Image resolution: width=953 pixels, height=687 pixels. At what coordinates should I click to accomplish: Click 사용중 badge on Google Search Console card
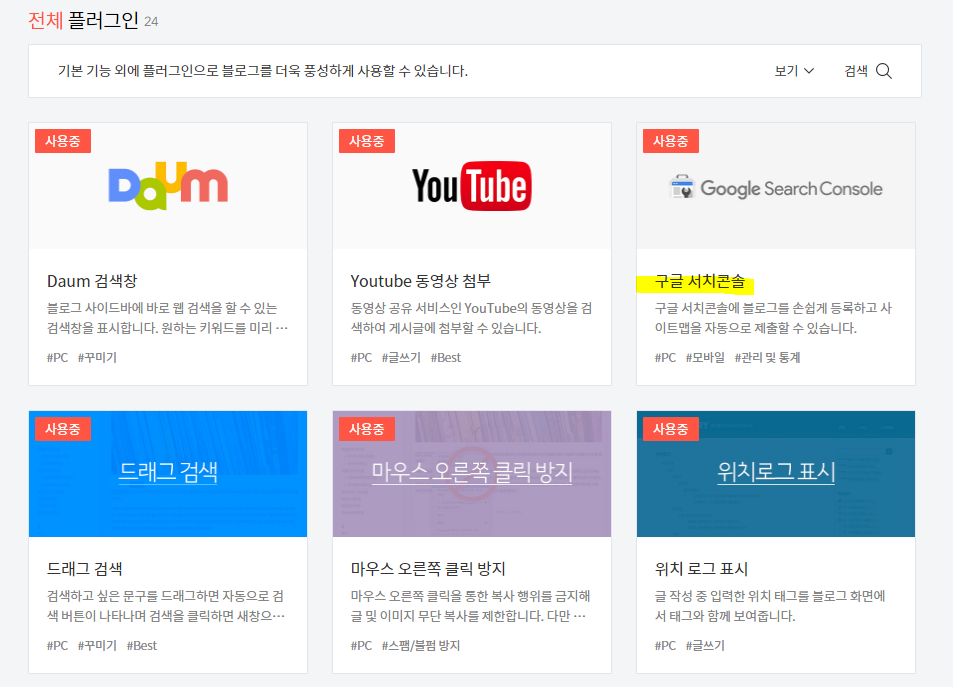click(670, 141)
